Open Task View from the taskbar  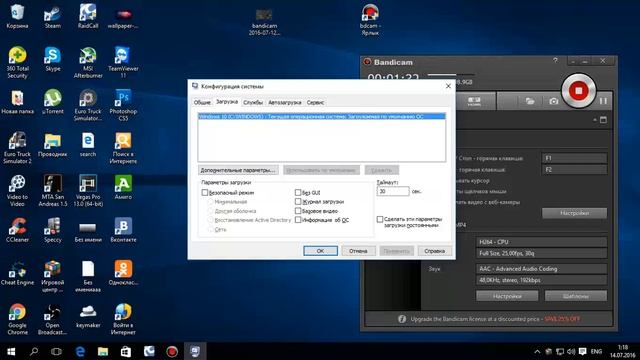pyautogui.click(x=56, y=351)
